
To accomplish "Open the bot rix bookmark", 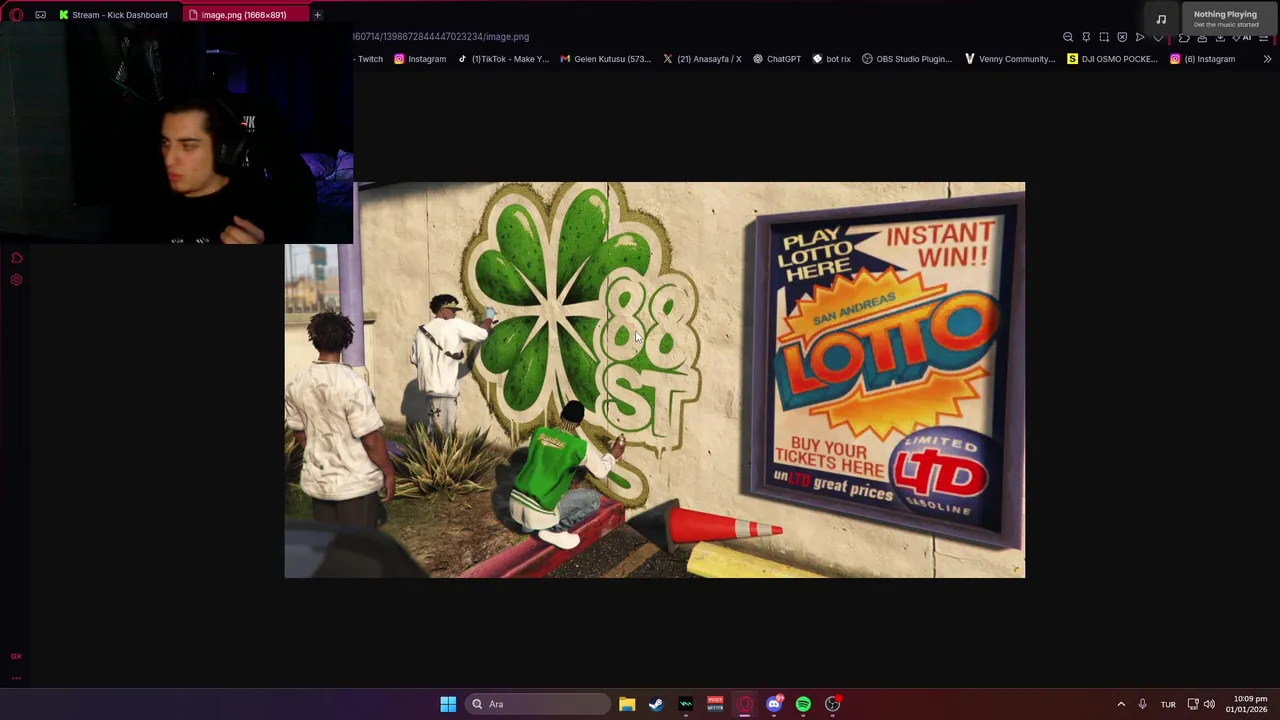I will point(831,59).
